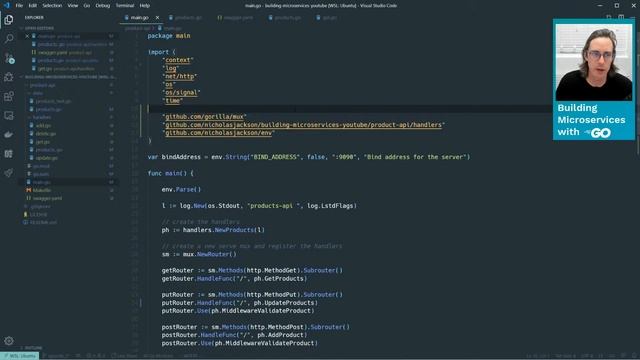Open add.go in handlers folder

coord(43,125)
